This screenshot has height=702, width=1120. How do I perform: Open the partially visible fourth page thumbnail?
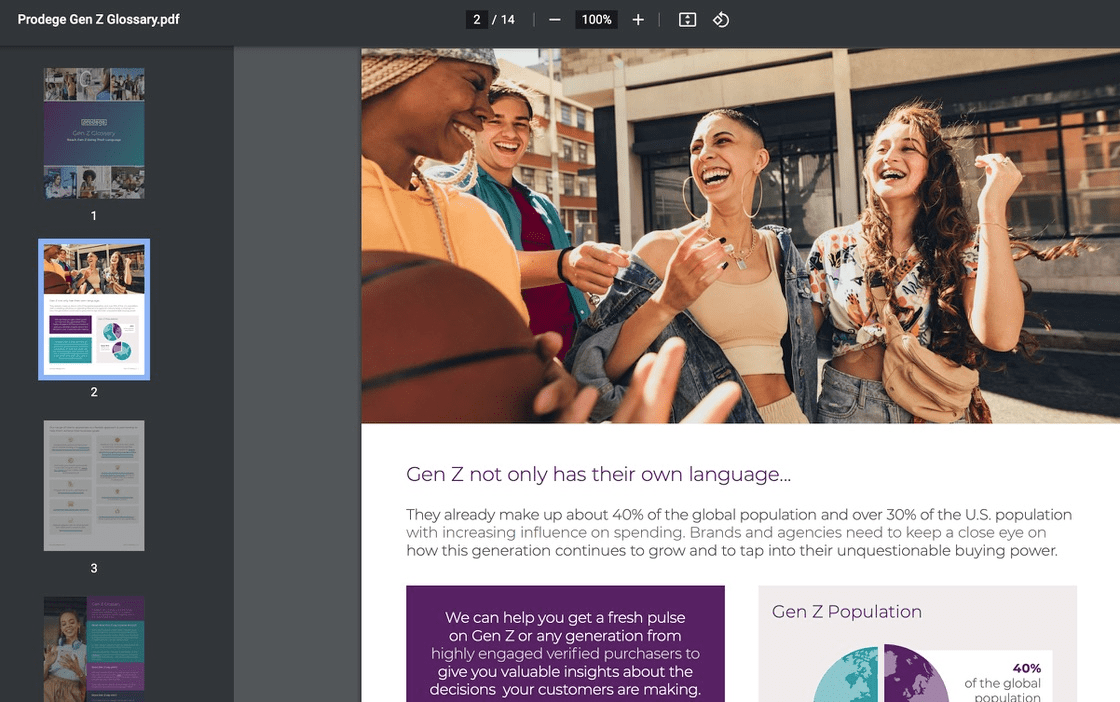click(x=94, y=649)
